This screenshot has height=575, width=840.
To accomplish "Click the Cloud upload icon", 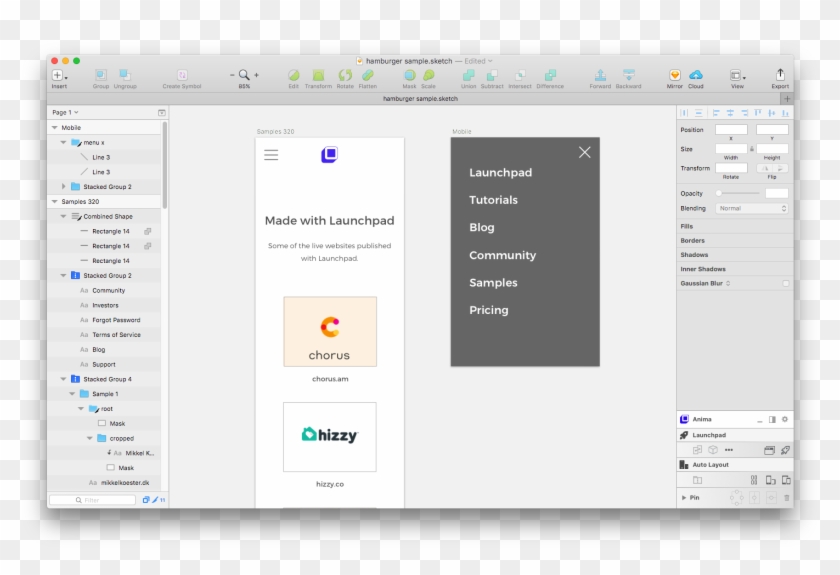I will point(696,75).
